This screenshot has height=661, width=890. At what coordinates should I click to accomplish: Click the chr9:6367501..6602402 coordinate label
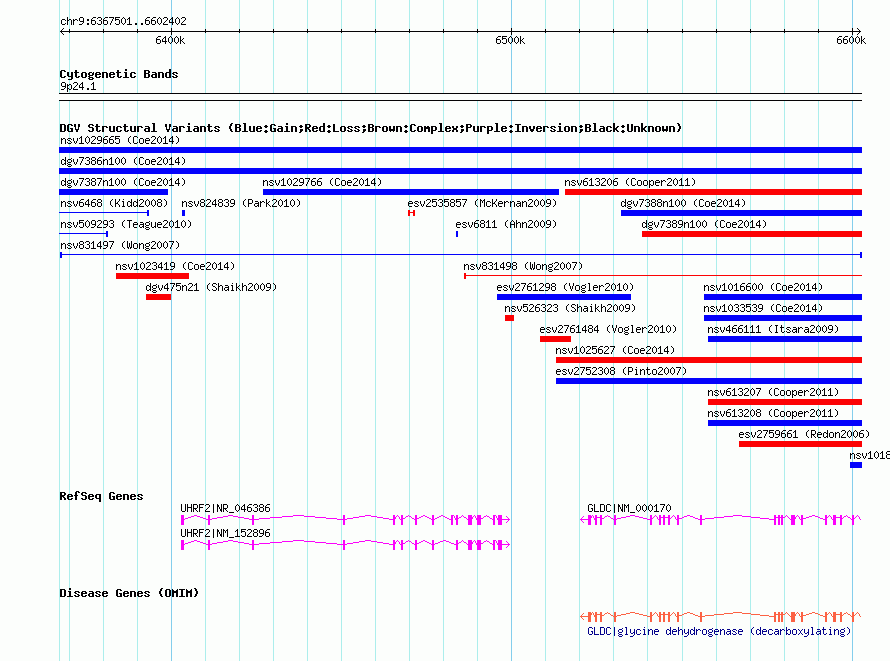tap(123, 22)
